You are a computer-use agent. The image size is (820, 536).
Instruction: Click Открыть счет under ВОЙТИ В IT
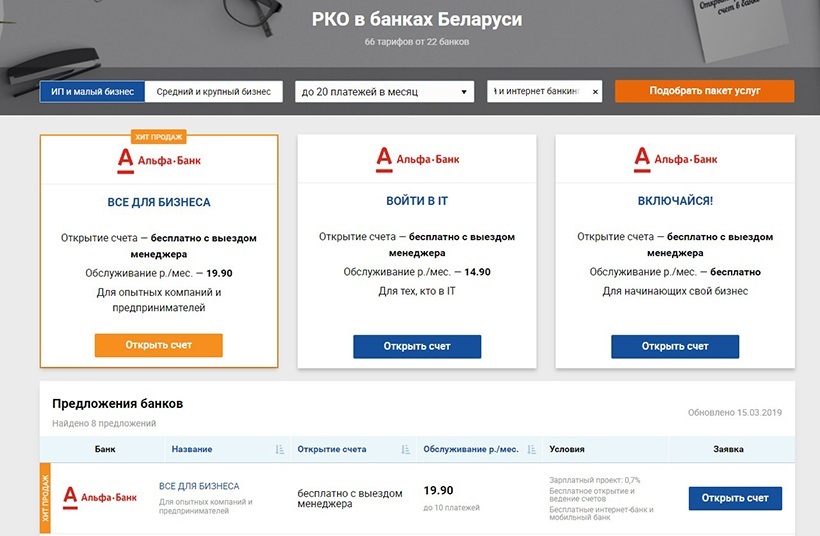pos(416,346)
